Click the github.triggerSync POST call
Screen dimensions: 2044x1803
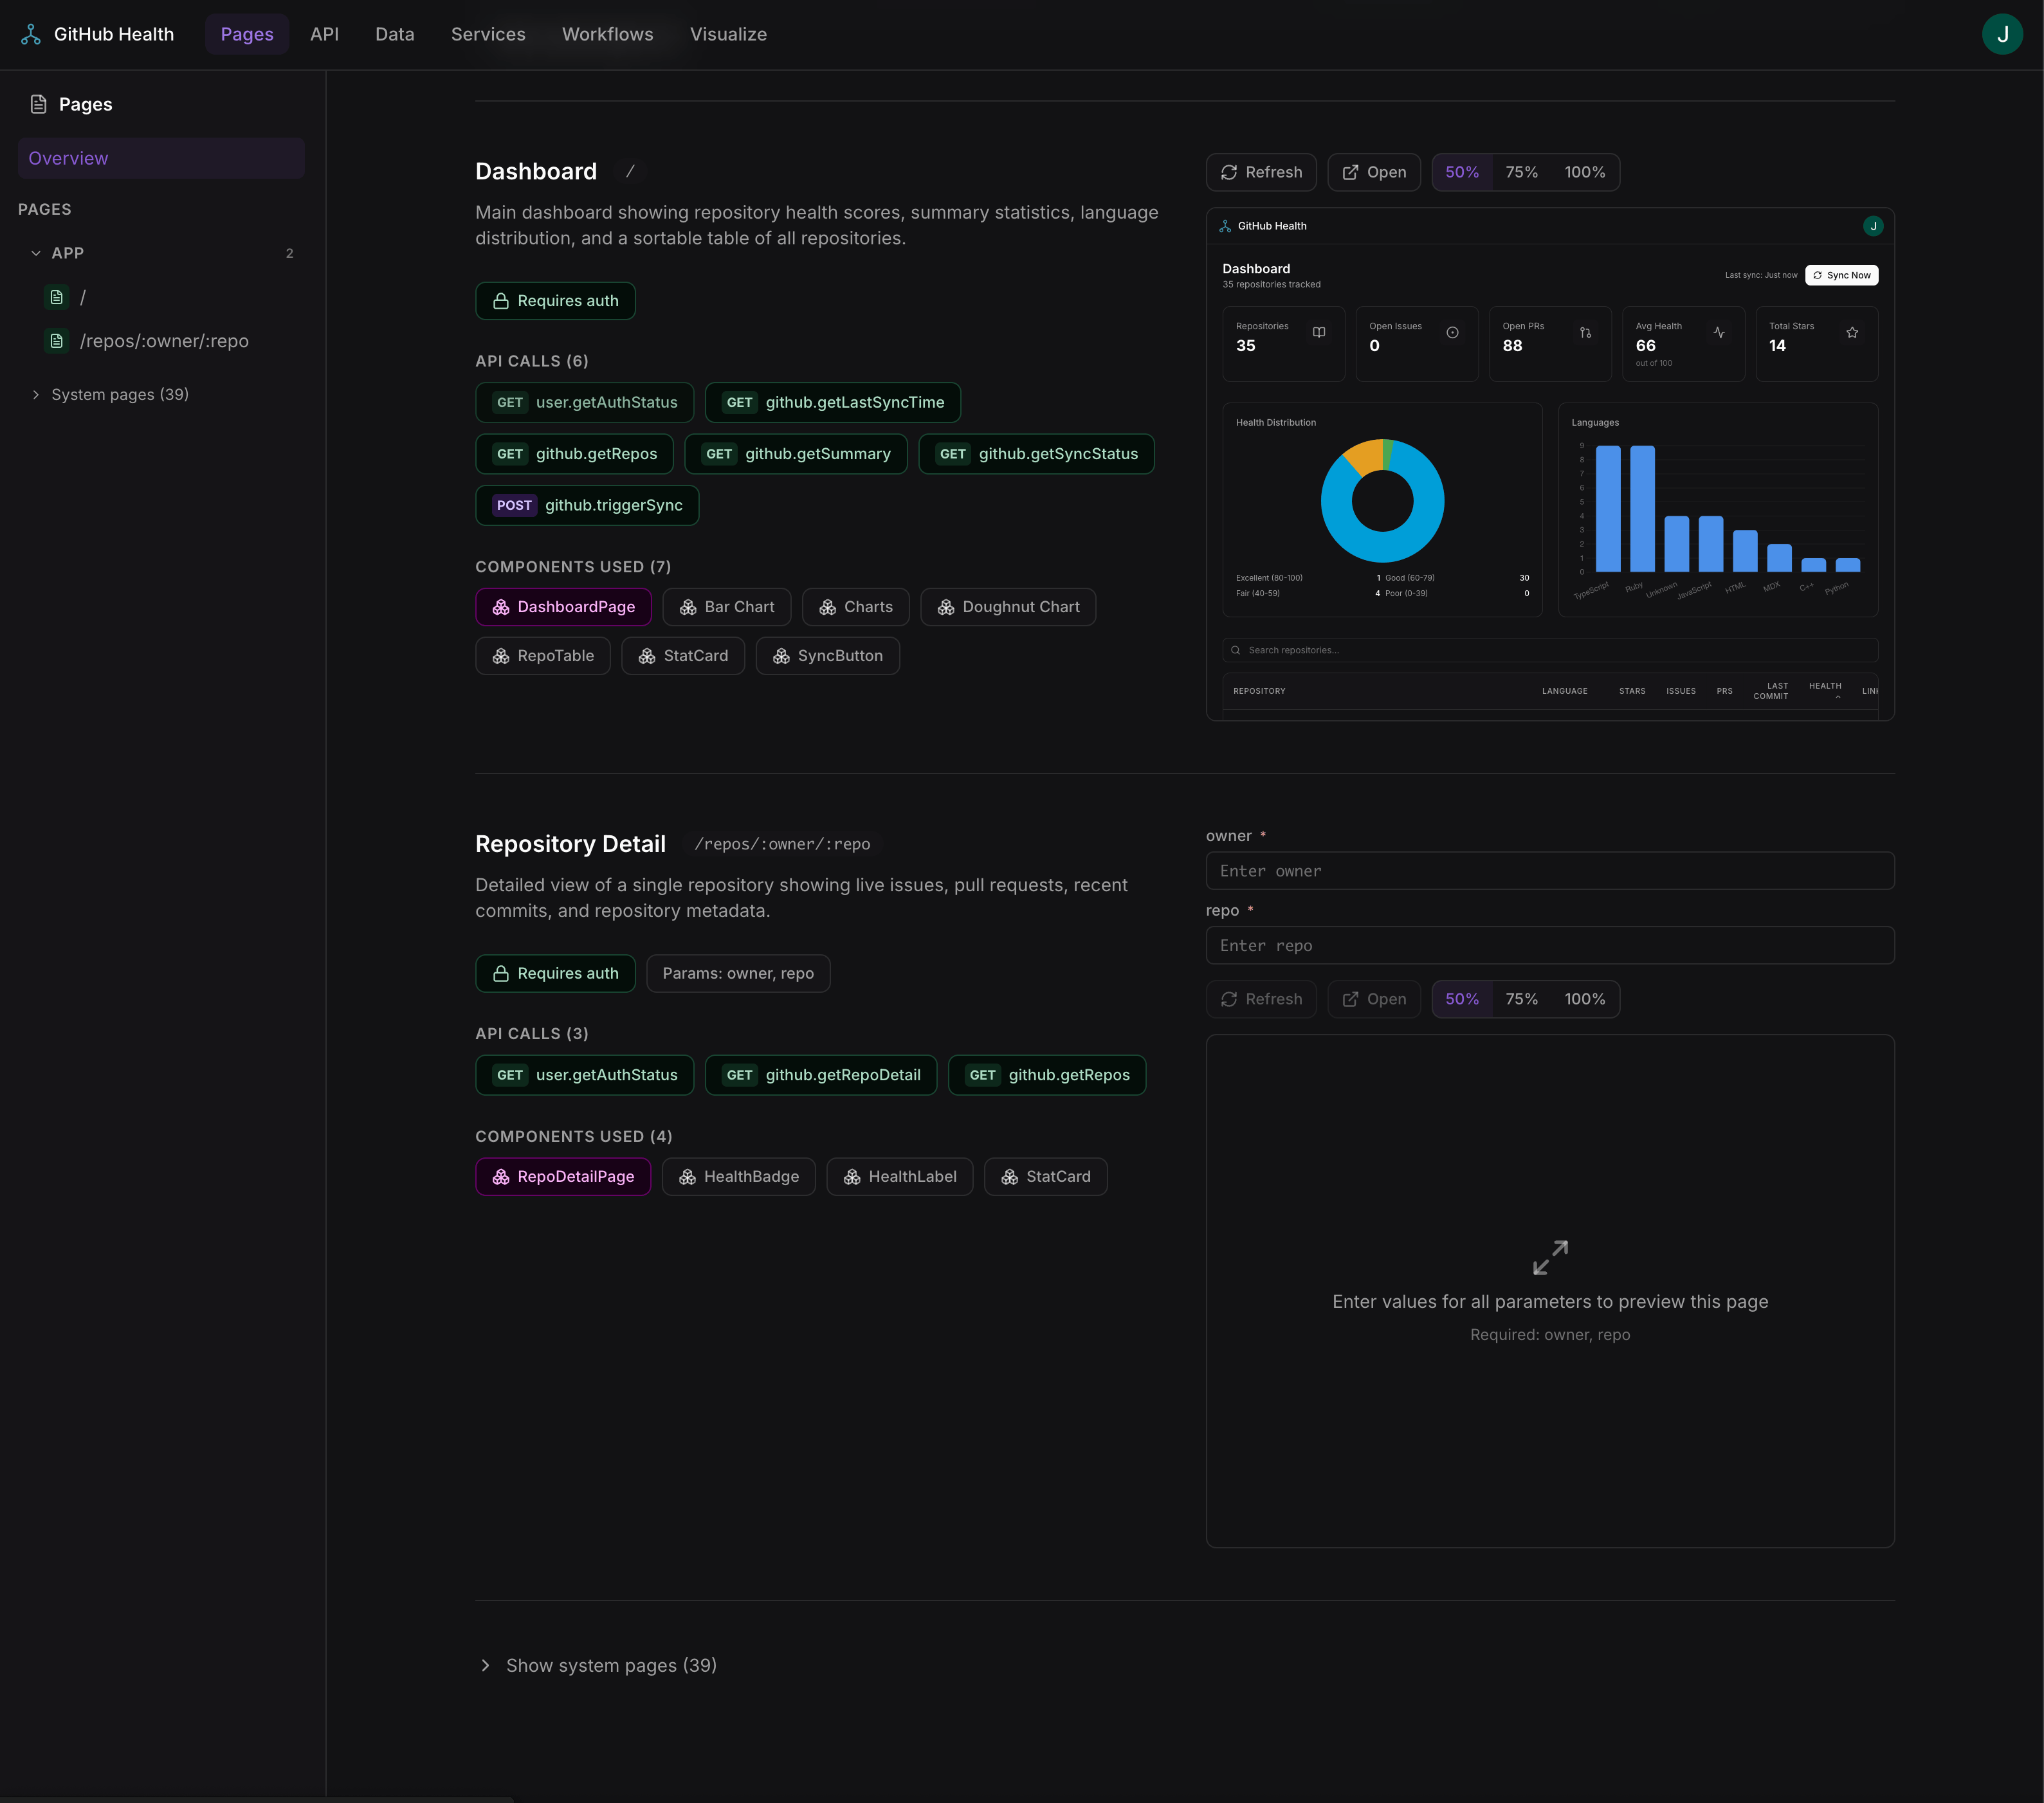click(x=587, y=505)
